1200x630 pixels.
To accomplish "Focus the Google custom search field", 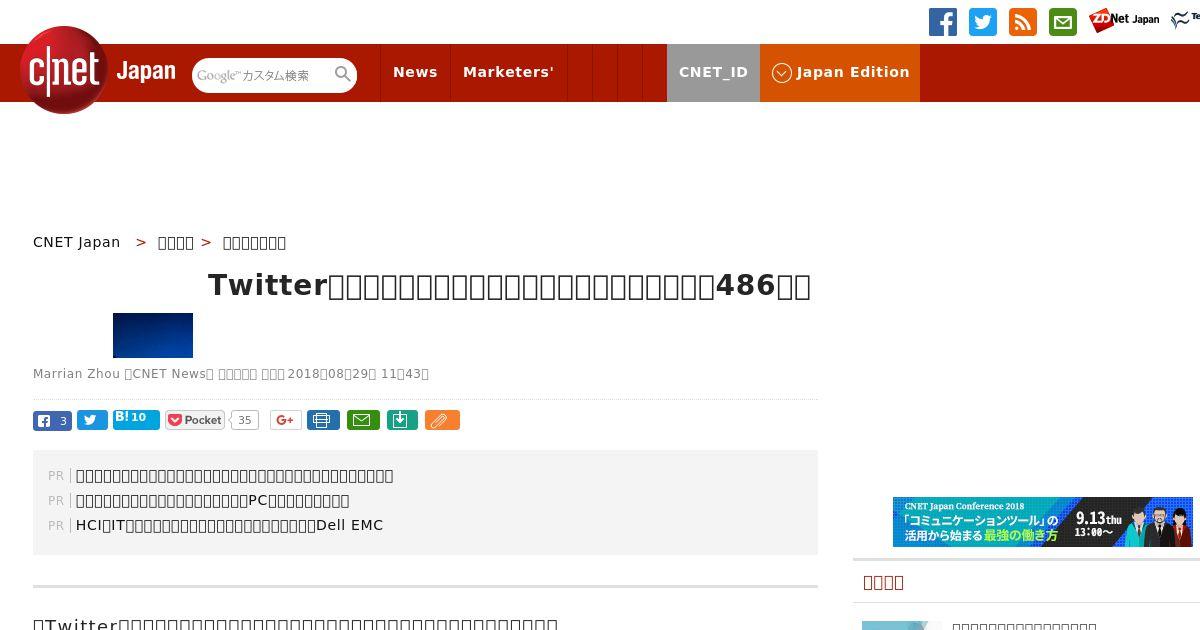I will tap(264, 75).
